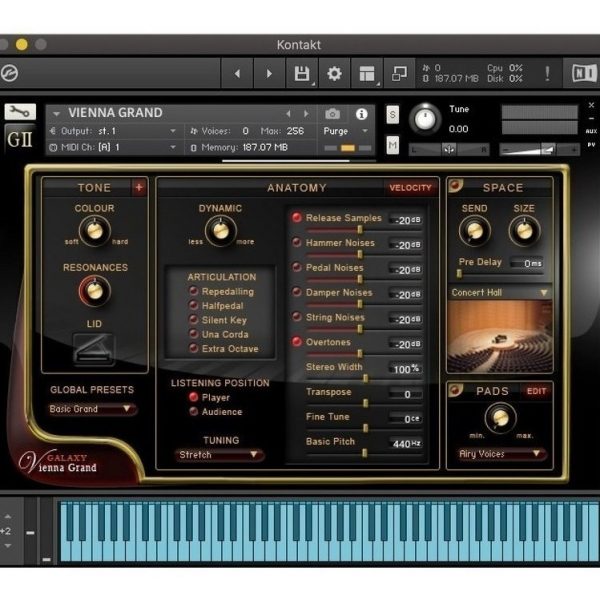Viewport: 600px width, 600px height.
Task: Open Airy Voices pad dropdown
Action: [502, 454]
